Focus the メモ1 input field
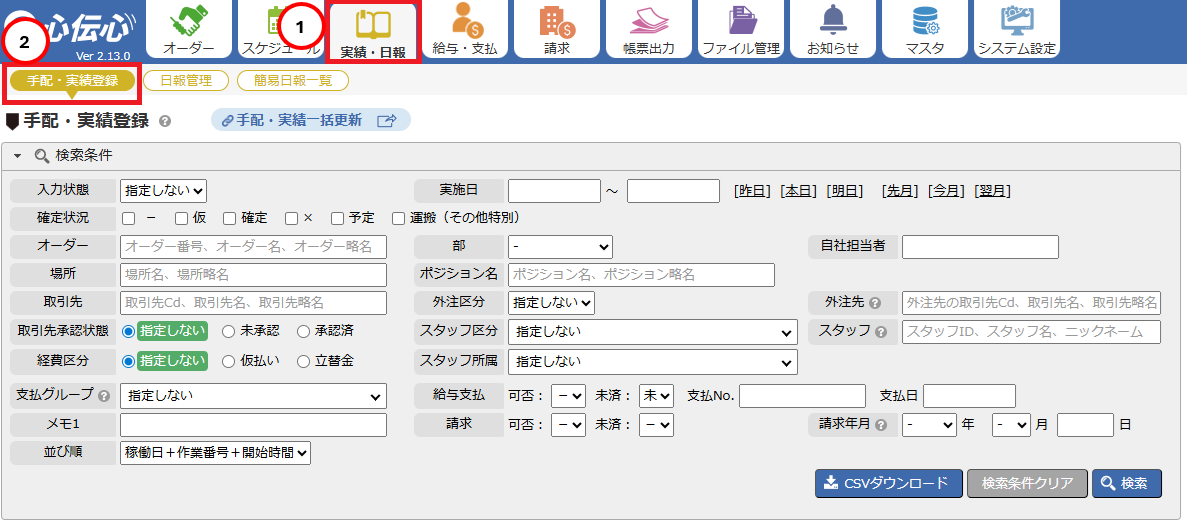1187x524 pixels. click(x=254, y=425)
